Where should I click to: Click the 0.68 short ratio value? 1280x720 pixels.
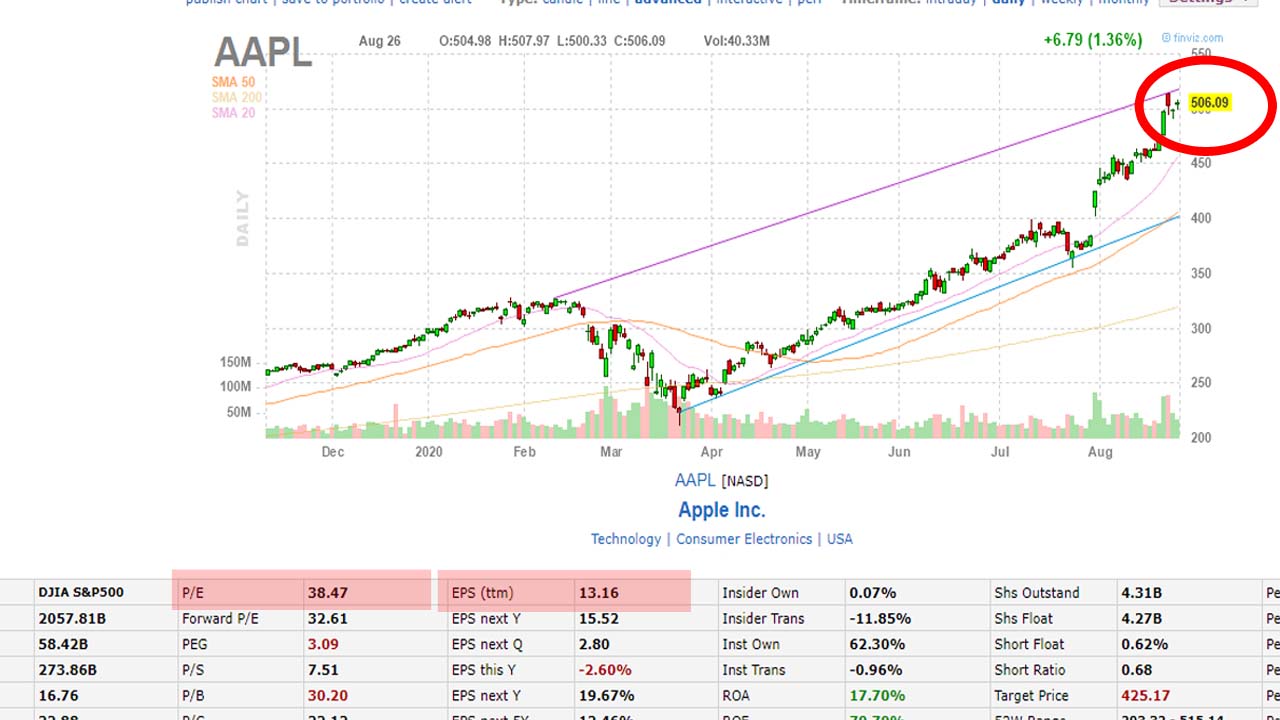[x=1136, y=670]
